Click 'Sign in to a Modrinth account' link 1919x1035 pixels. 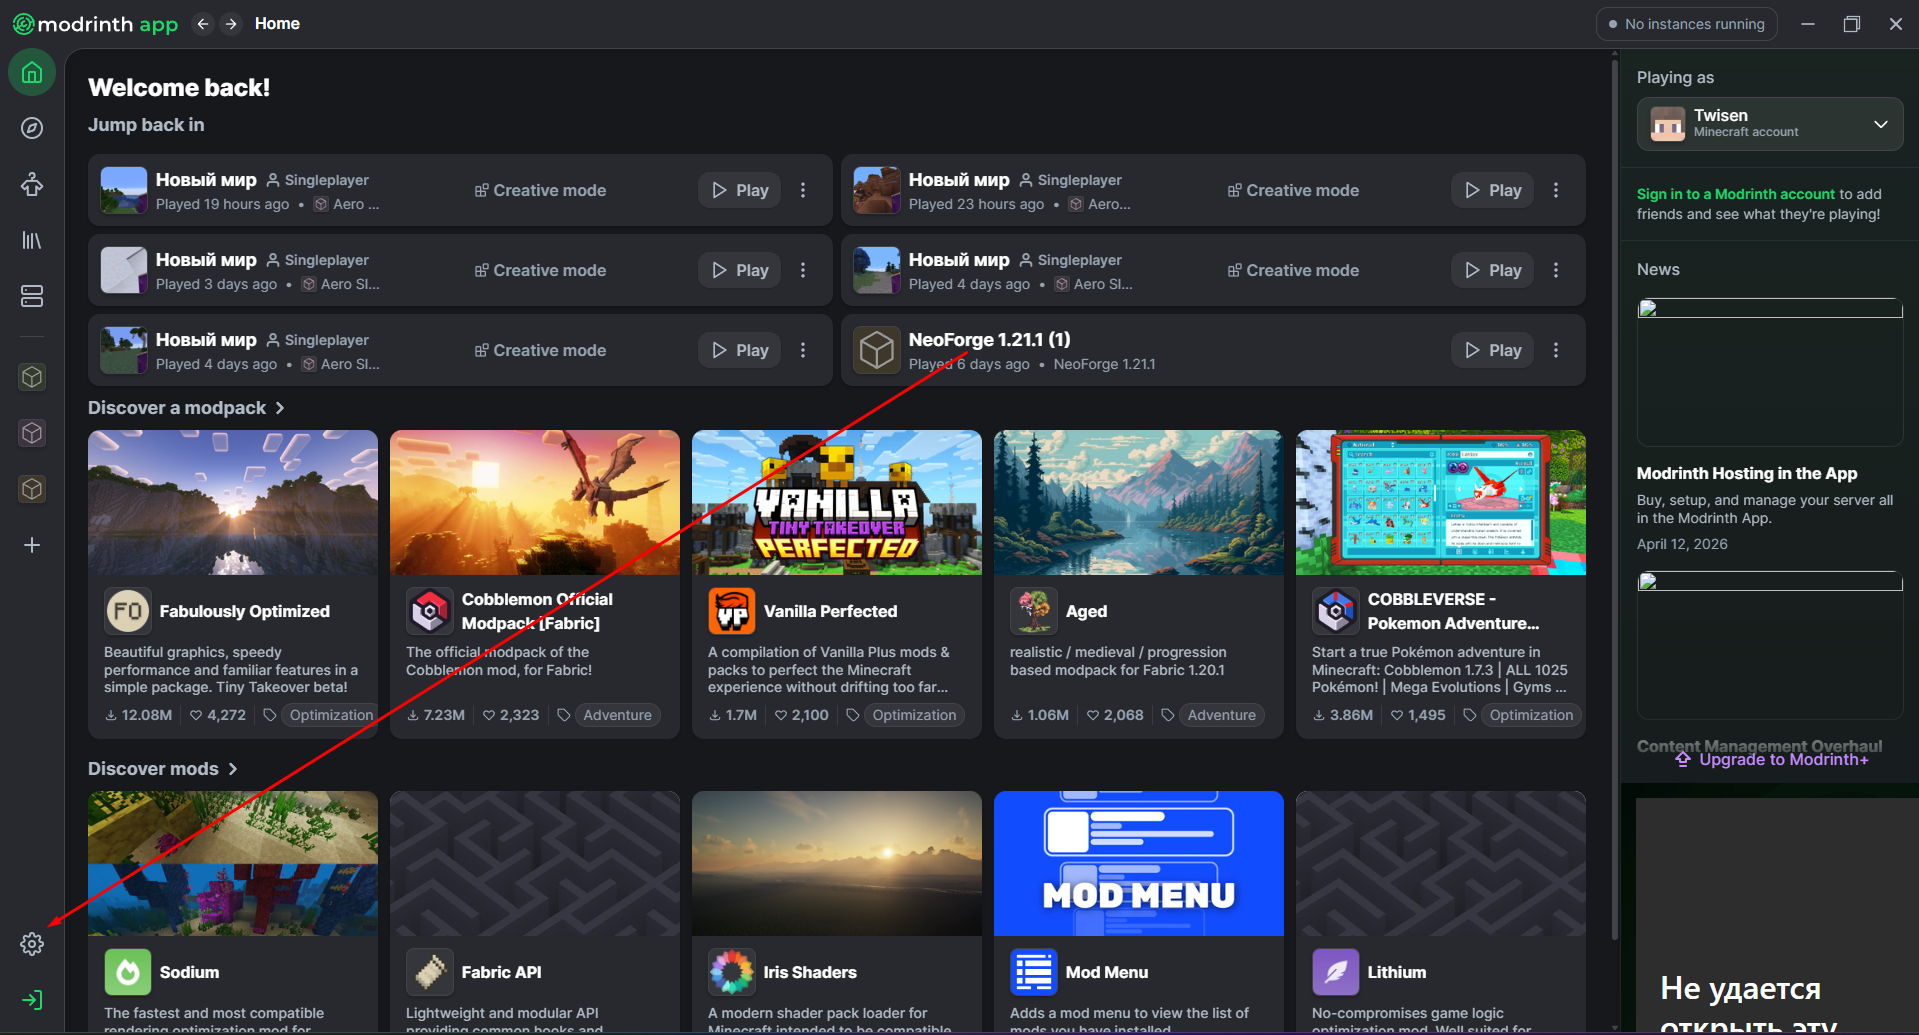click(1736, 194)
